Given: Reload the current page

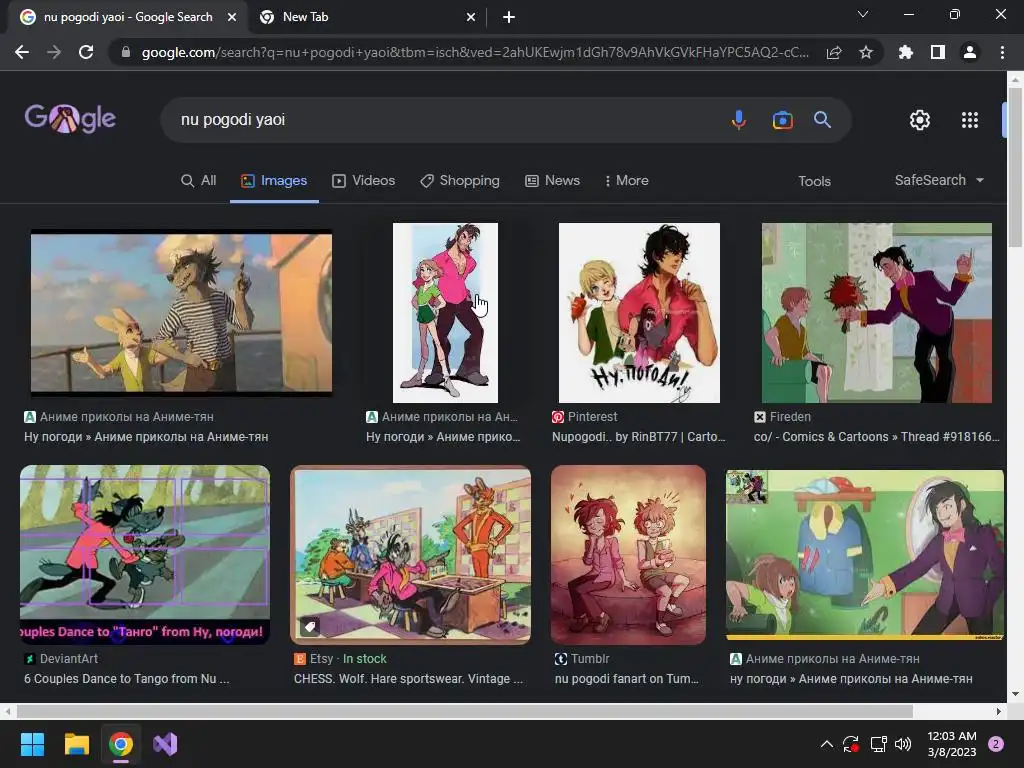Looking at the screenshot, I should (x=86, y=52).
